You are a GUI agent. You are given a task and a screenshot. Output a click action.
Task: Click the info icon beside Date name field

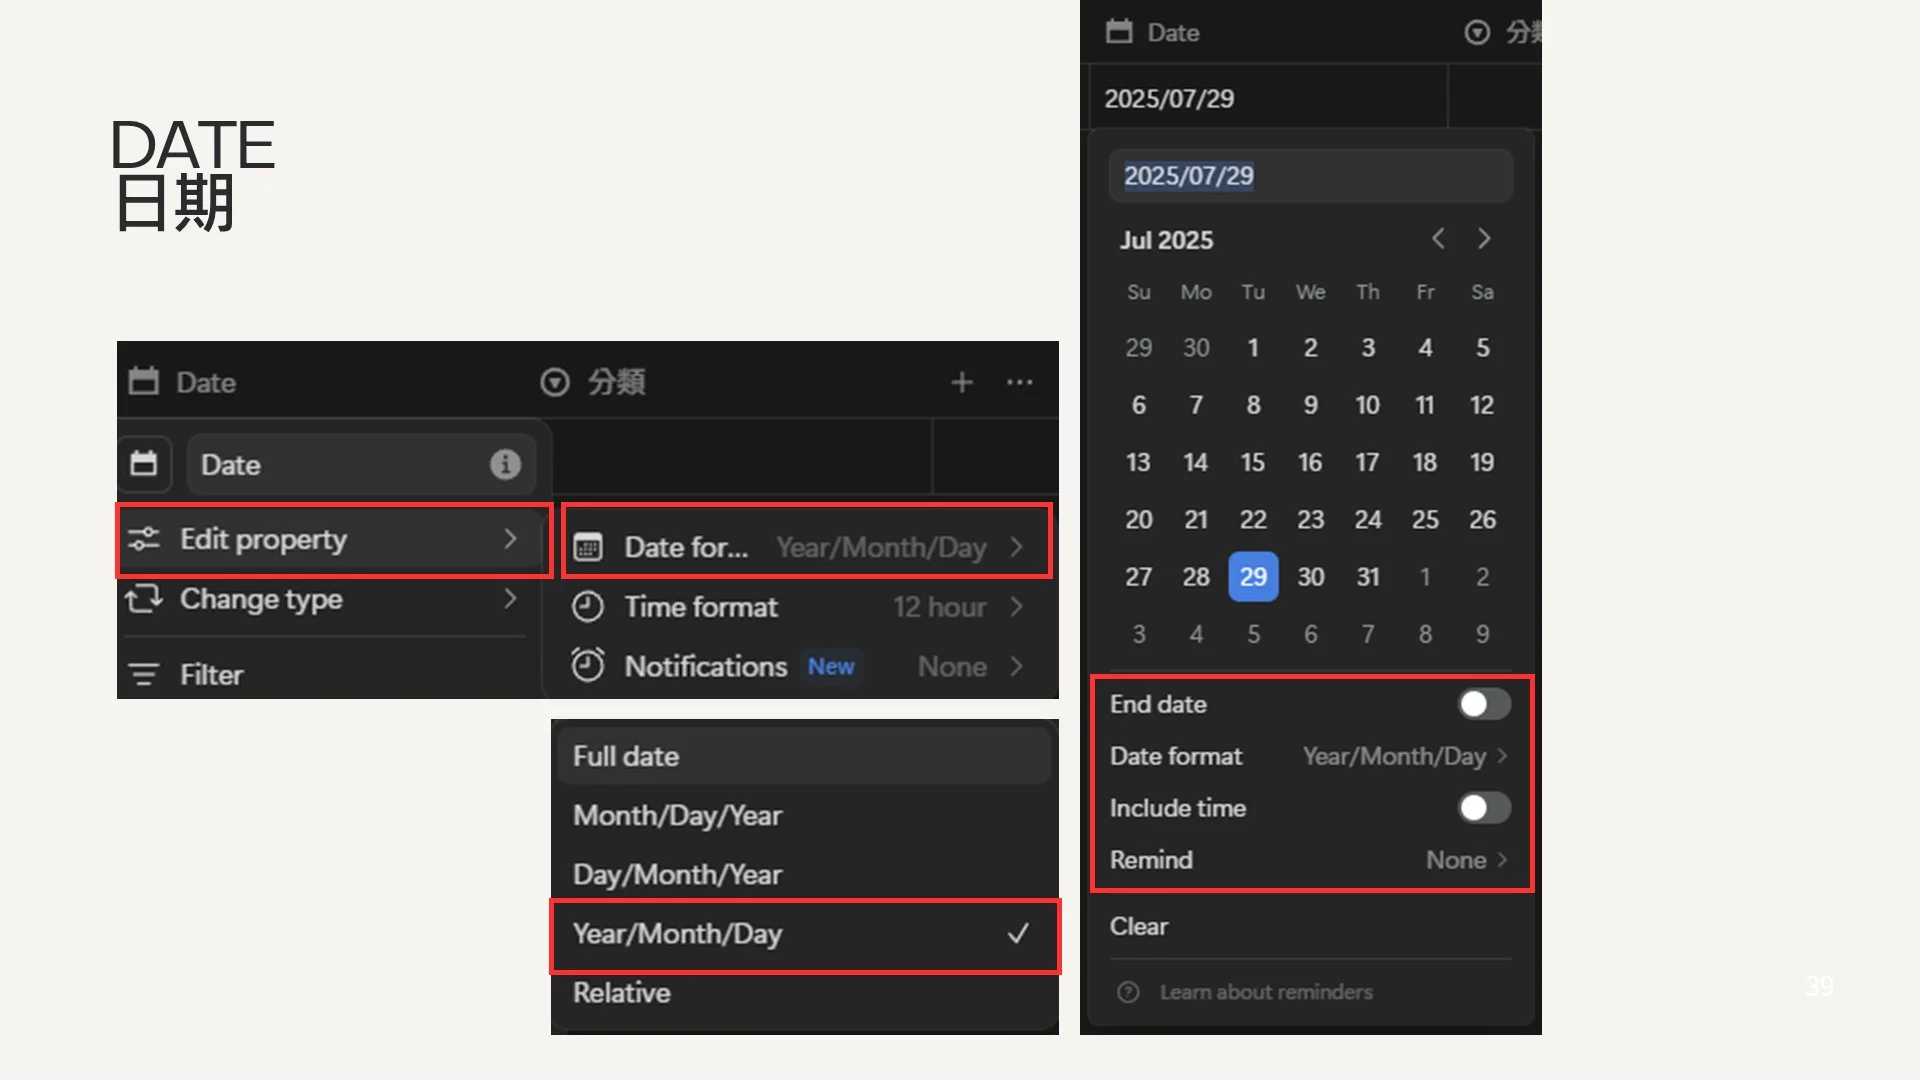(x=505, y=464)
